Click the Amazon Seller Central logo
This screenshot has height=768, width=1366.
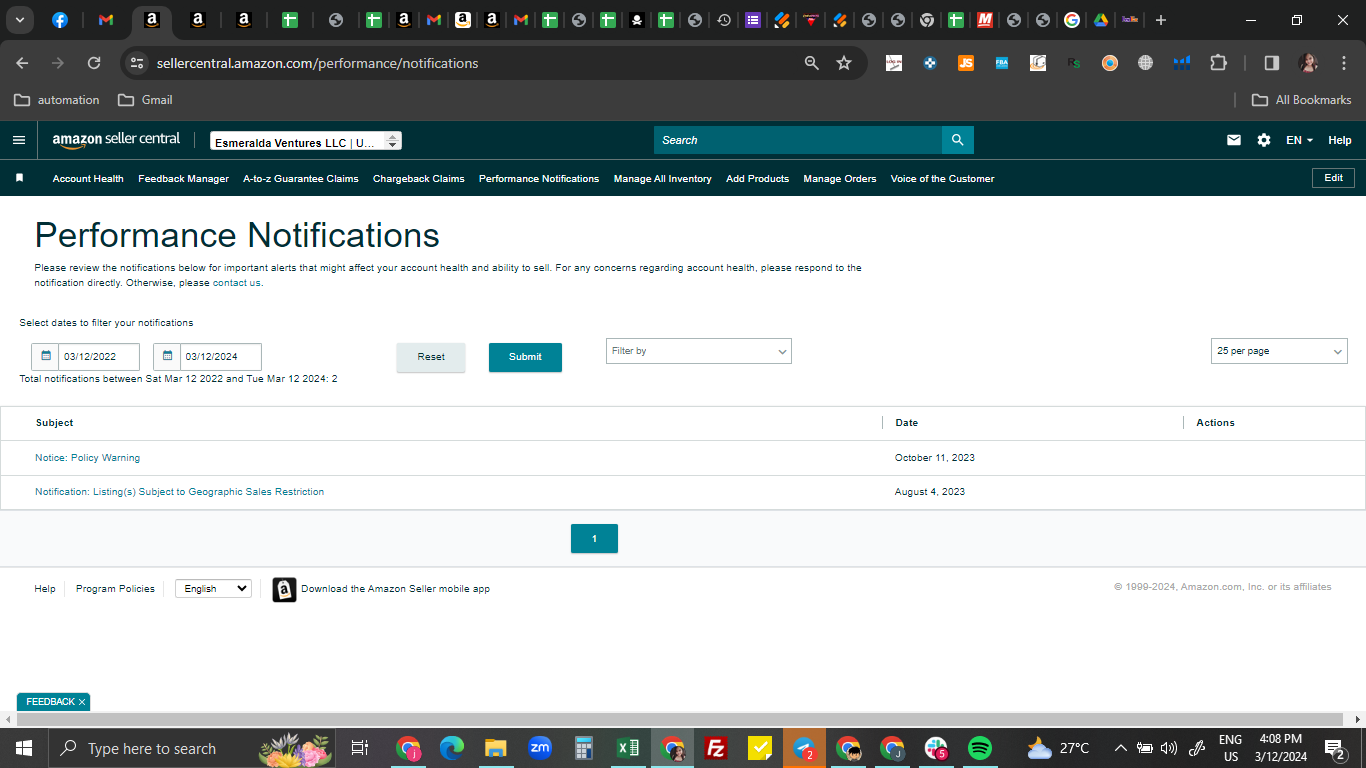[116, 141]
